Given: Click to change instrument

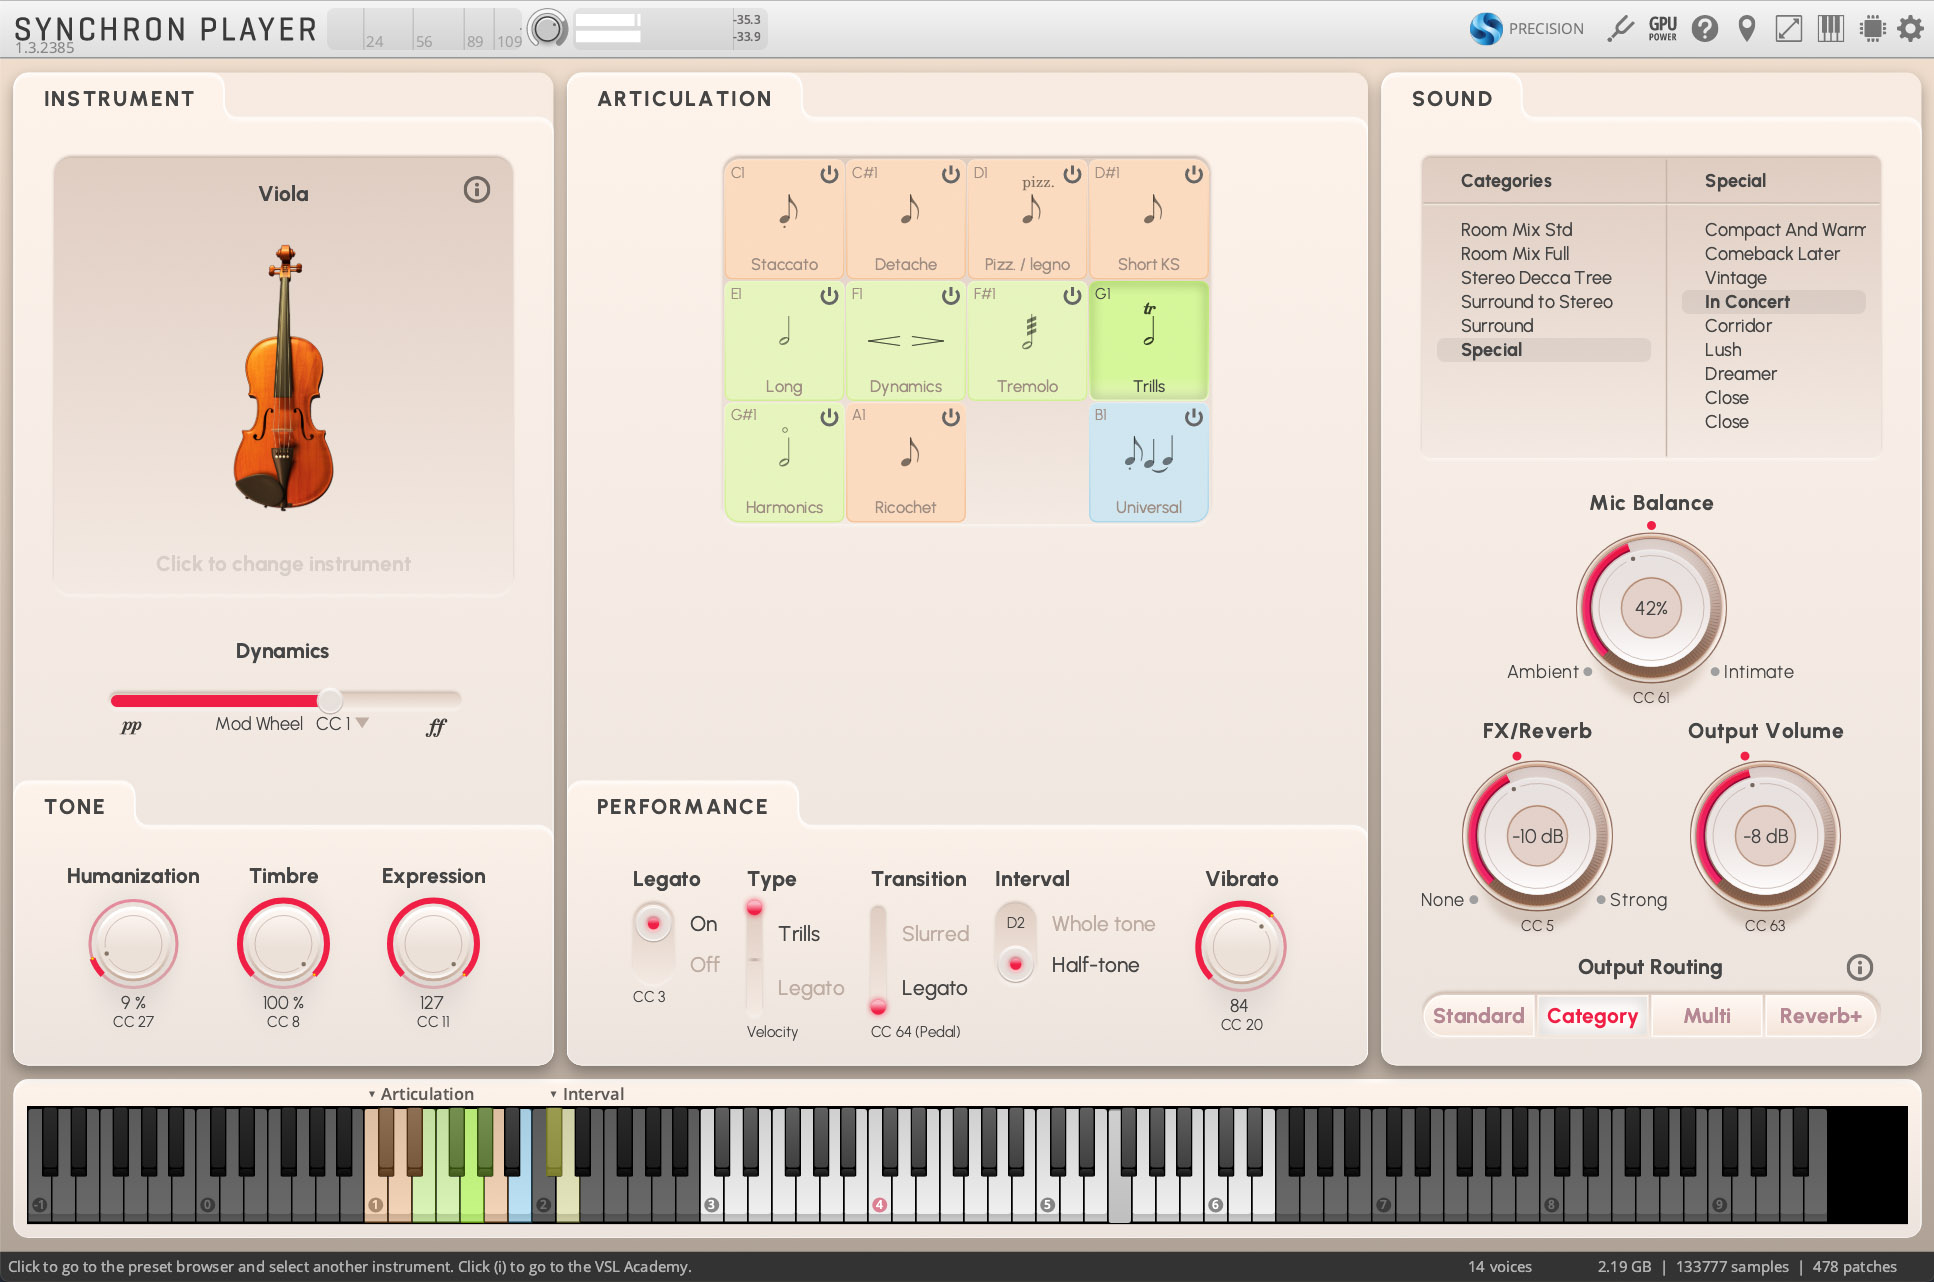Looking at the screenshot, I should point(283,564).
